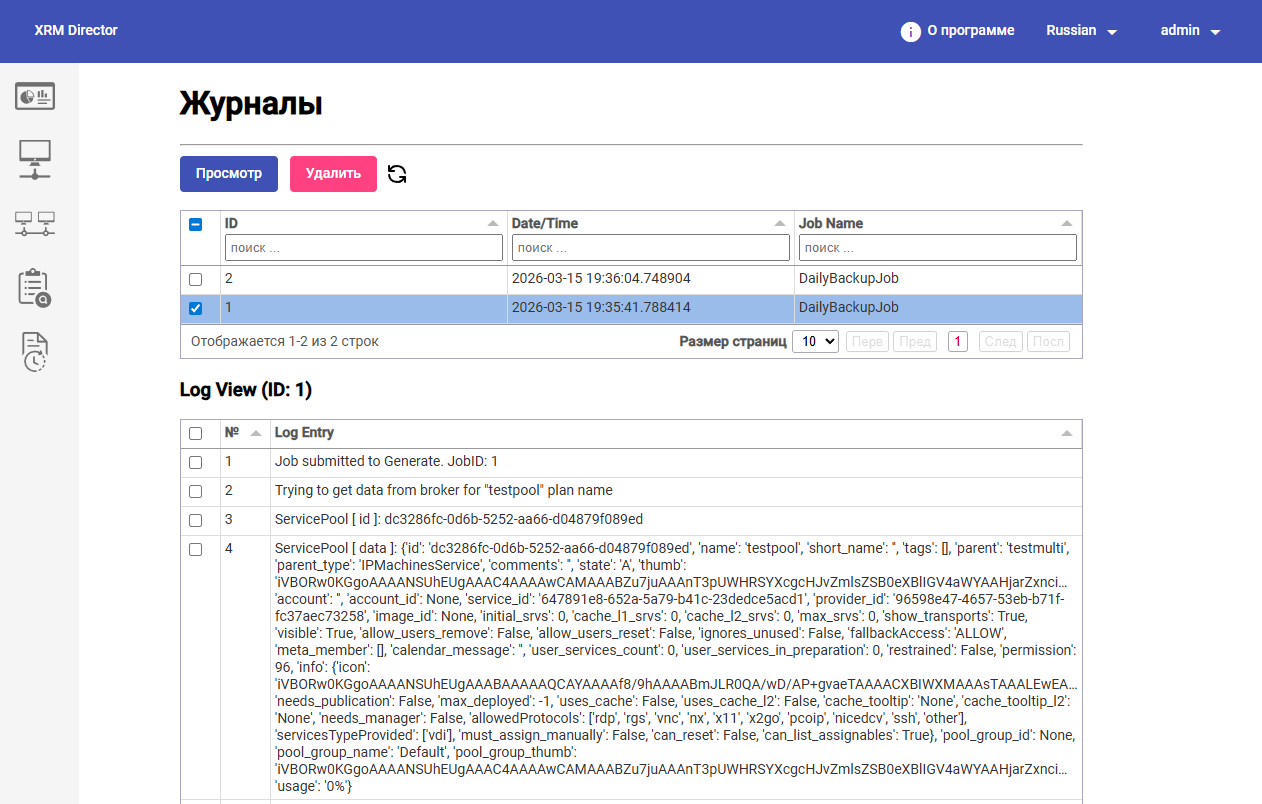Image resolution: width=1262 pixels, height=804 pixels.
Task: Expand the admin user menu
Action: (x=1191, y=31)
